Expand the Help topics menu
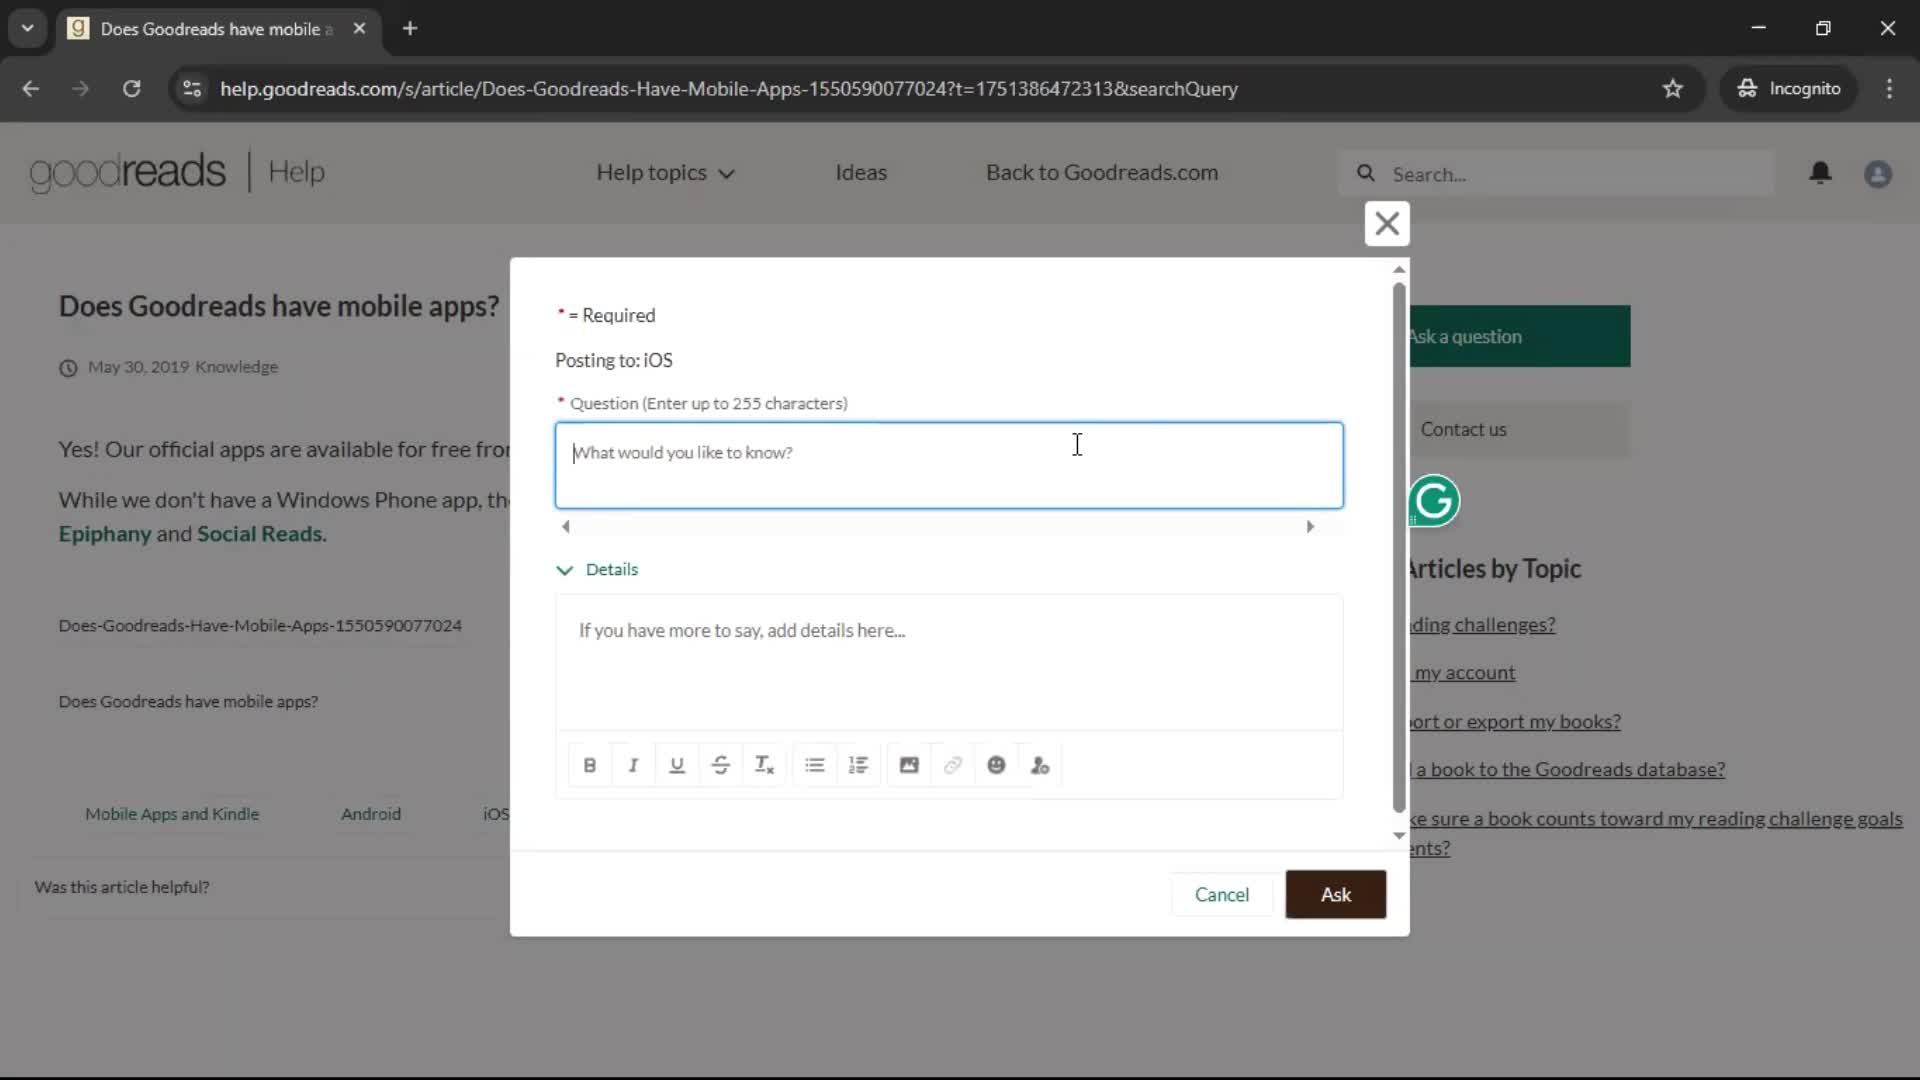1920x1080 pixels. pyautogui.click(x=665, y=173)
